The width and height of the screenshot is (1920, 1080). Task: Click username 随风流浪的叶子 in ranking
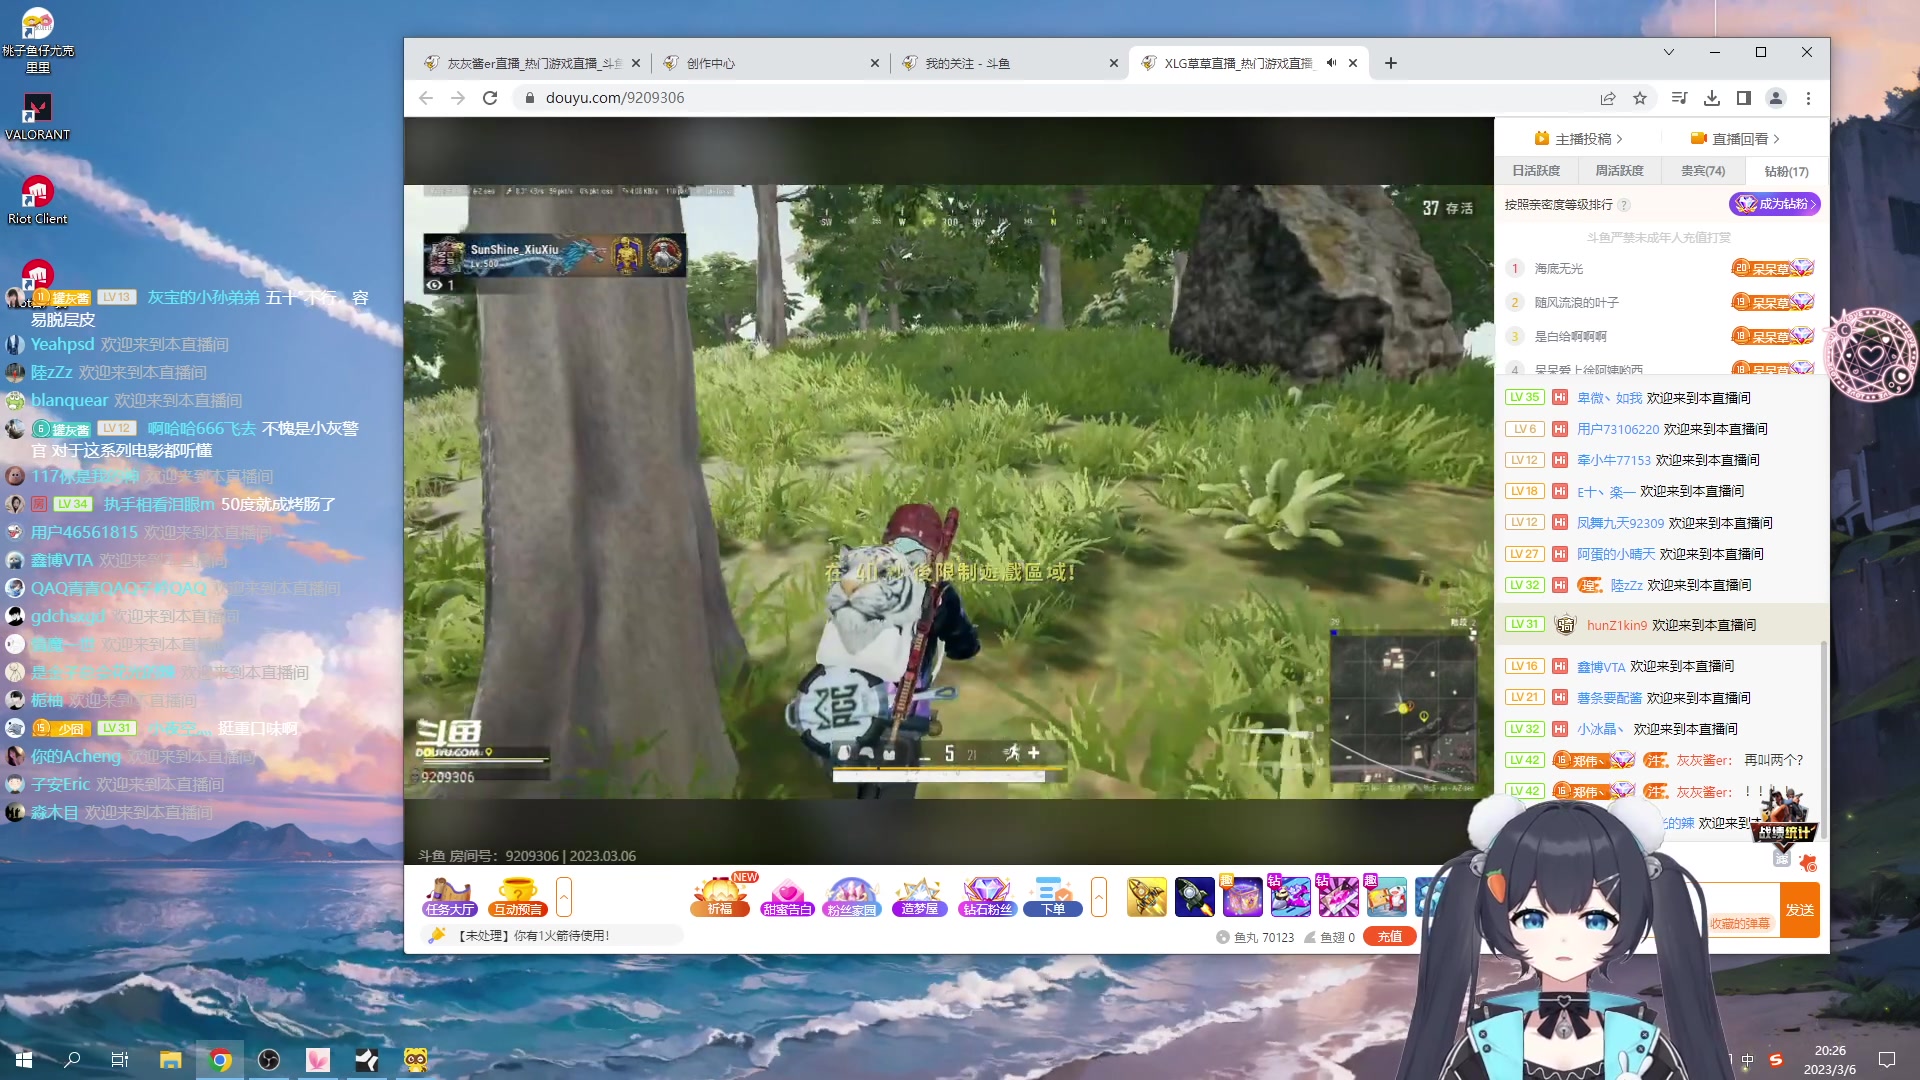1576,303
